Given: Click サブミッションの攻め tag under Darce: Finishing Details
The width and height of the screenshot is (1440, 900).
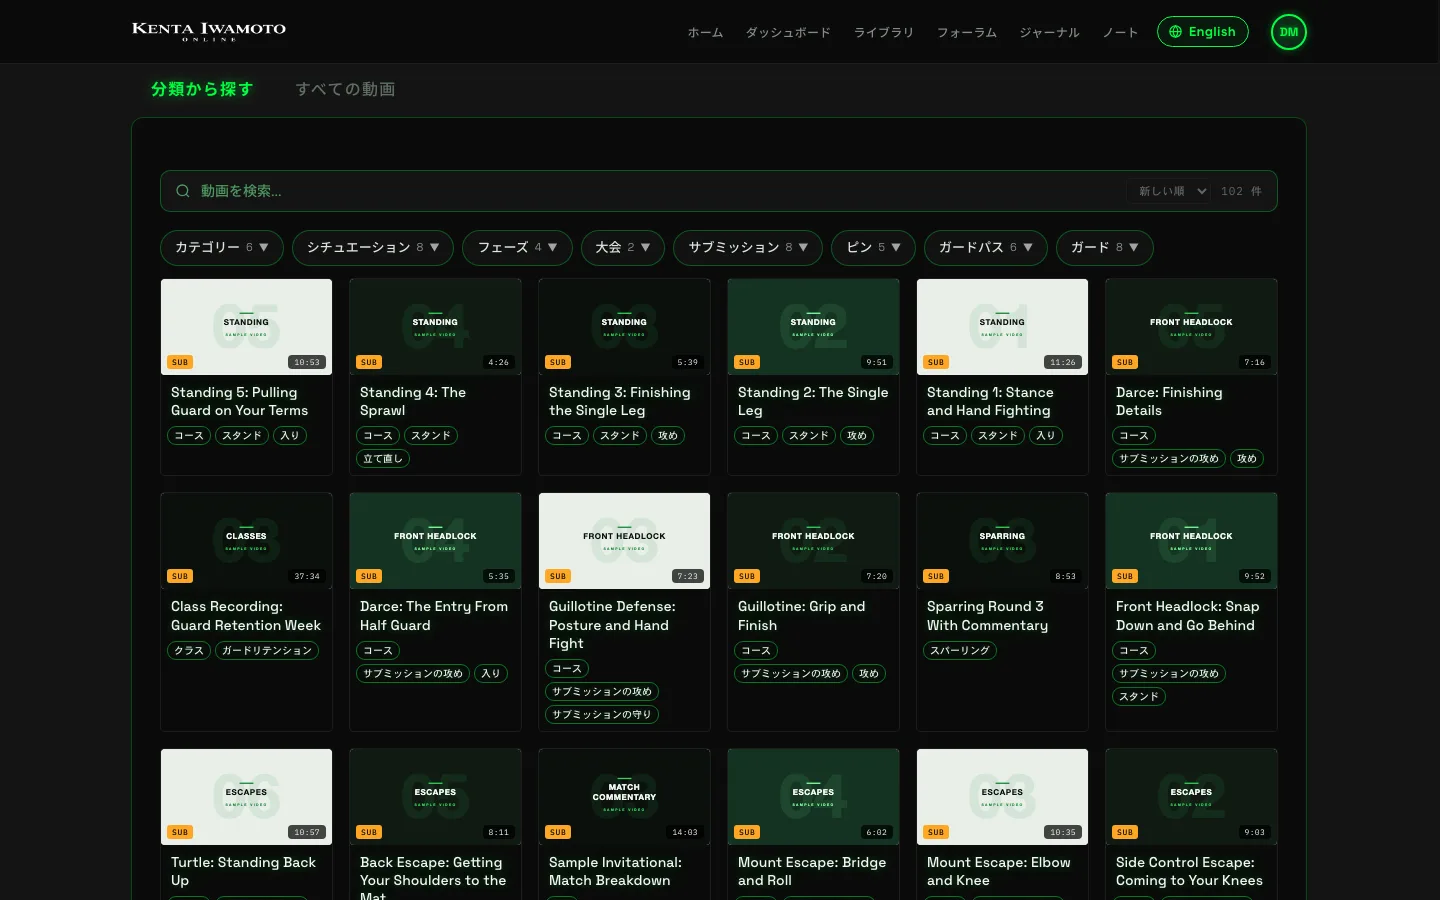Looking at the screenshot, I should tap(1169, 459).
